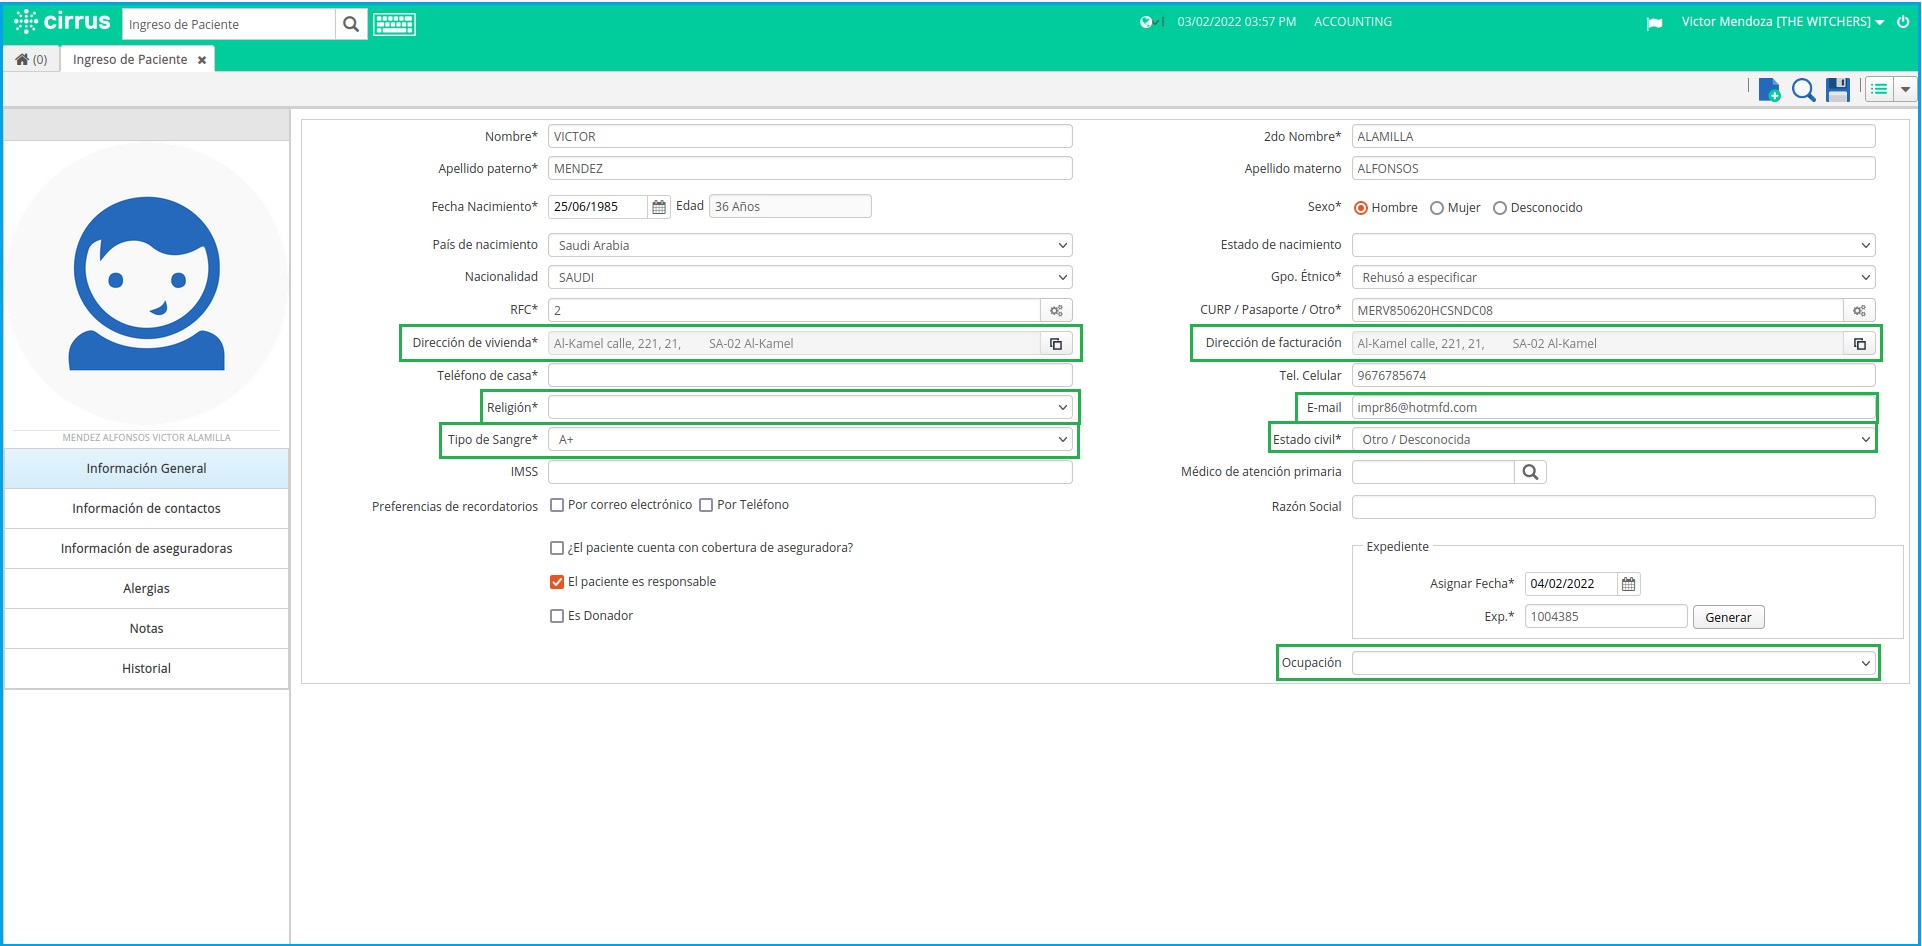1922x946 pixels.
Task: Enable Por correo electrónico reminder checkbox
Action: point(557,505)
